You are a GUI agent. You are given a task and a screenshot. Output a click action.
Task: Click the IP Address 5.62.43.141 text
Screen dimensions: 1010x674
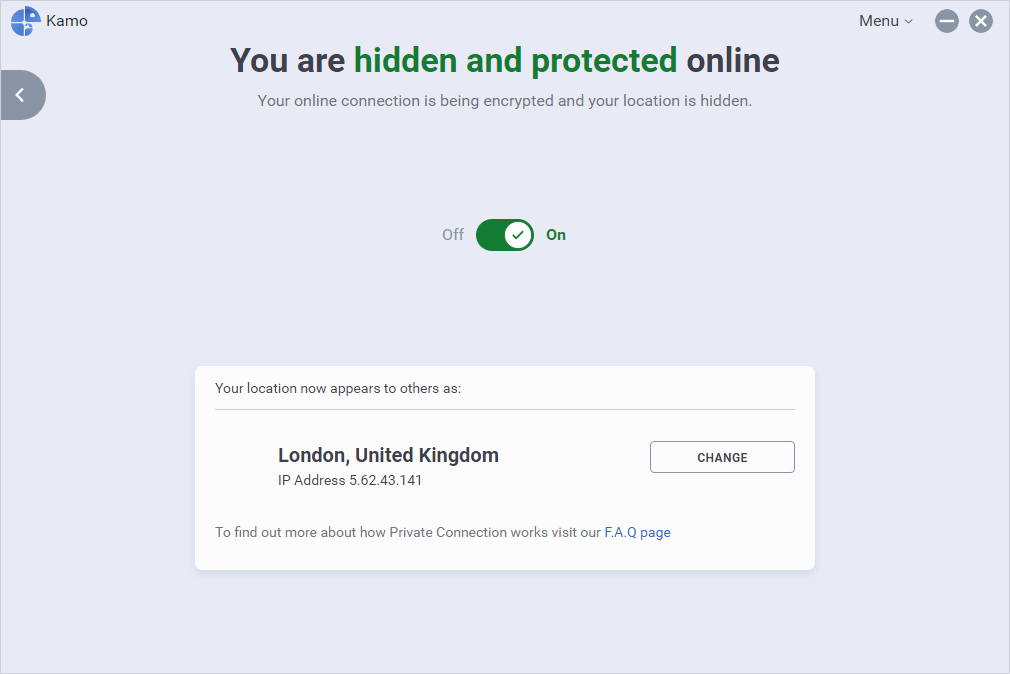pos(349,480)
